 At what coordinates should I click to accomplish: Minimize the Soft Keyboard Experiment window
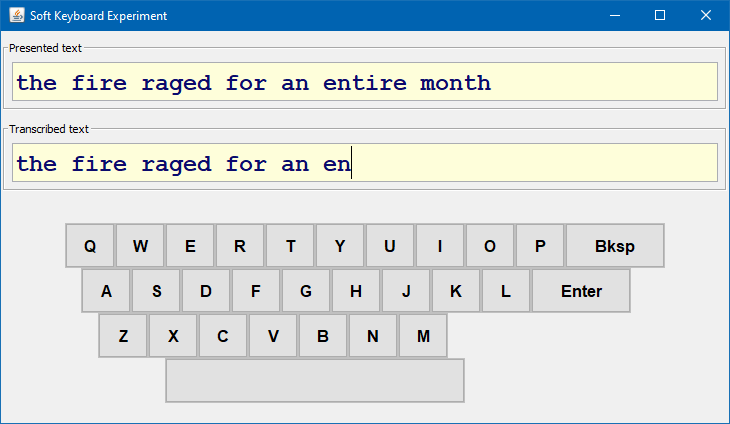click(x=615, y=15)
